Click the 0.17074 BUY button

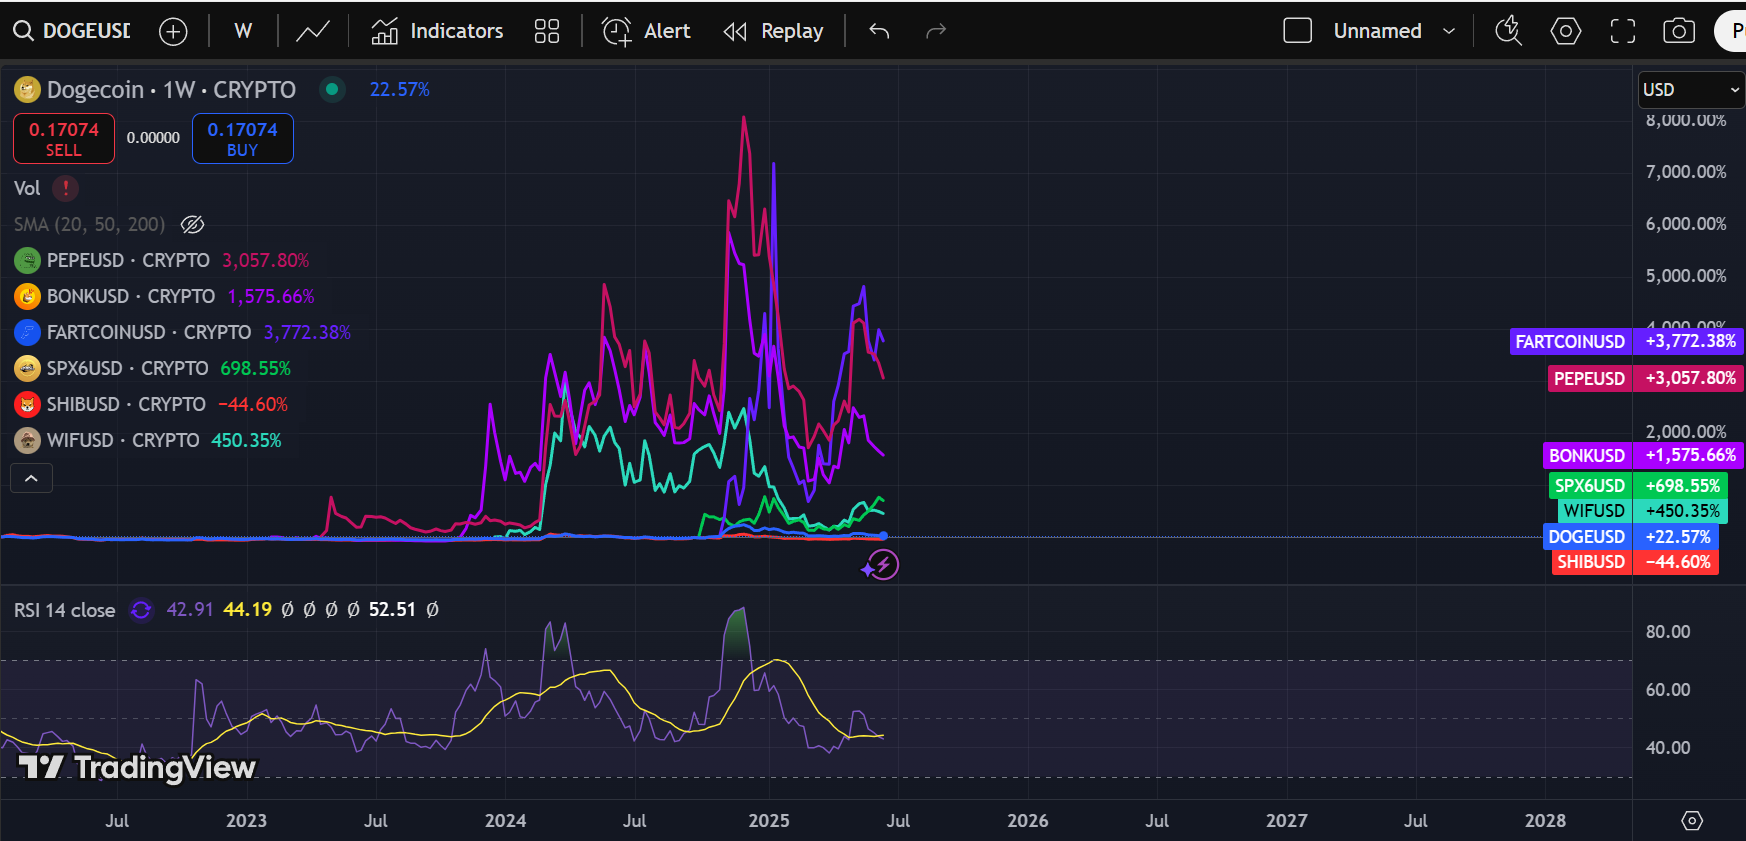[x=242, y=139]
